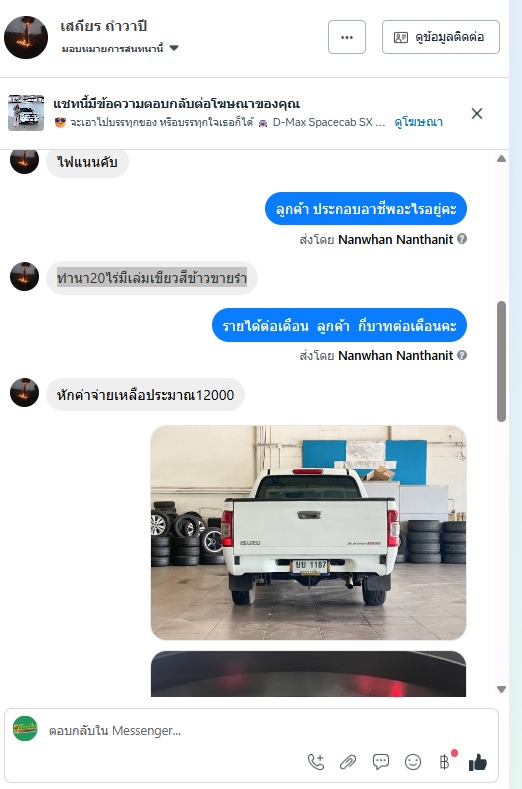Image resolution: width=522 pixels, height=789 pixels.
Task: Open the ดูโฆษณา link
Action: (418, 122)
